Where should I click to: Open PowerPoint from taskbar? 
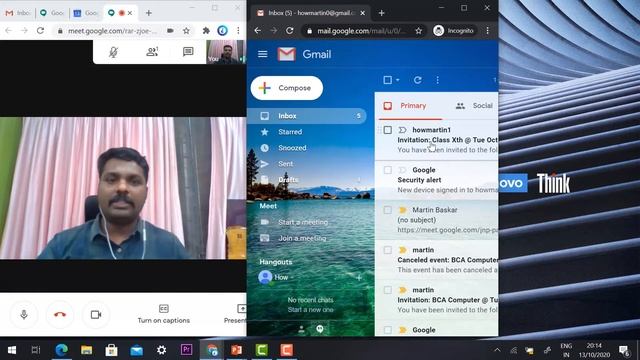click(237, 350)
